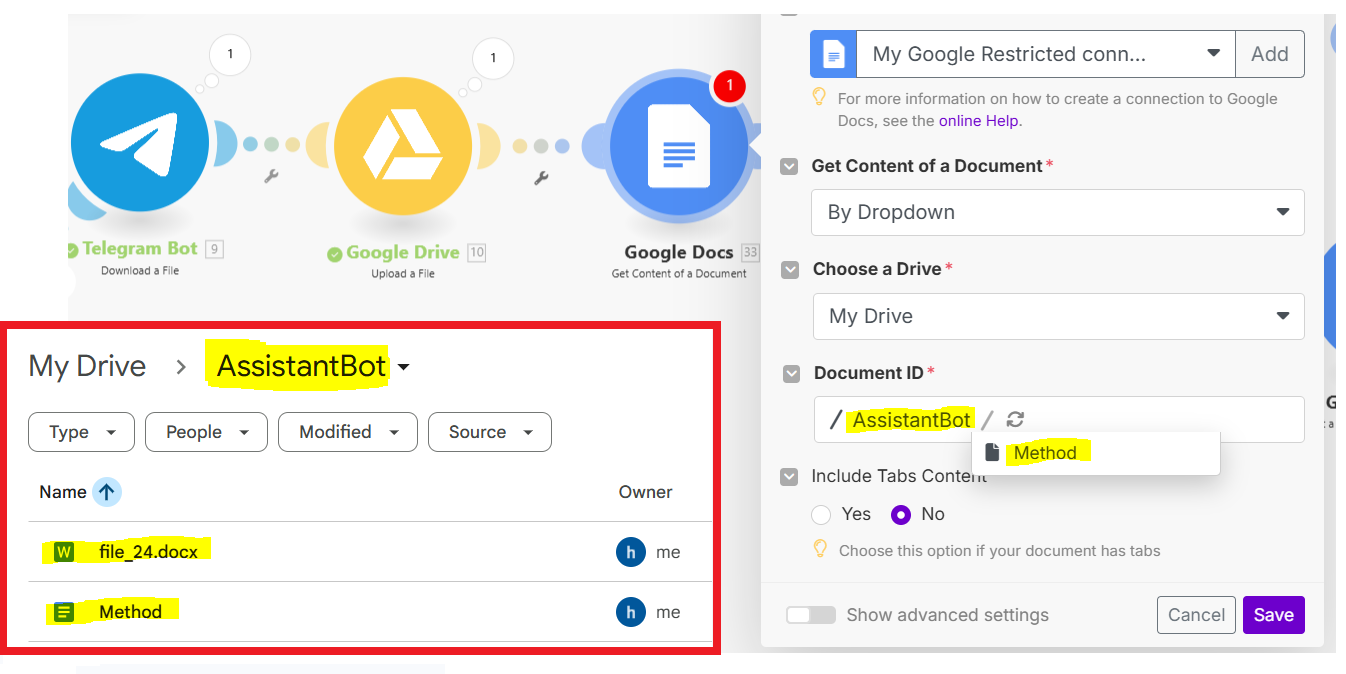Open the Type filter dropdown

pyautogui.click(x=83, y=432)
